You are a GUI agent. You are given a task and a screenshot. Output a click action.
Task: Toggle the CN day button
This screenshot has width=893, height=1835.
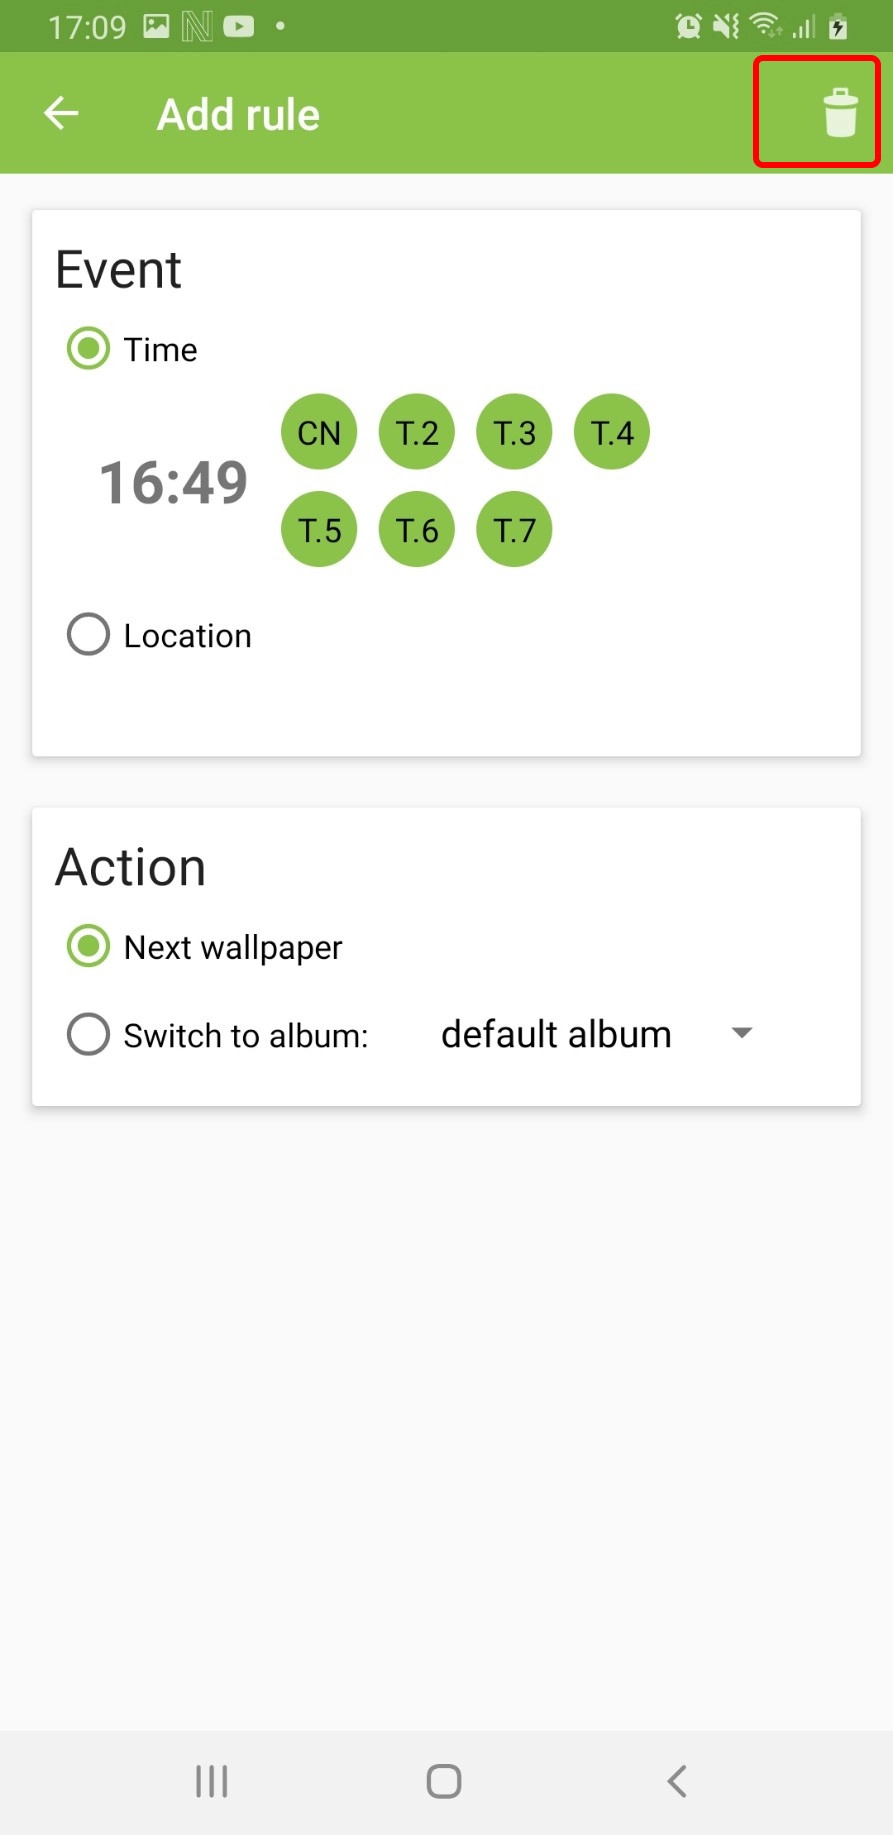coord(319,433)
